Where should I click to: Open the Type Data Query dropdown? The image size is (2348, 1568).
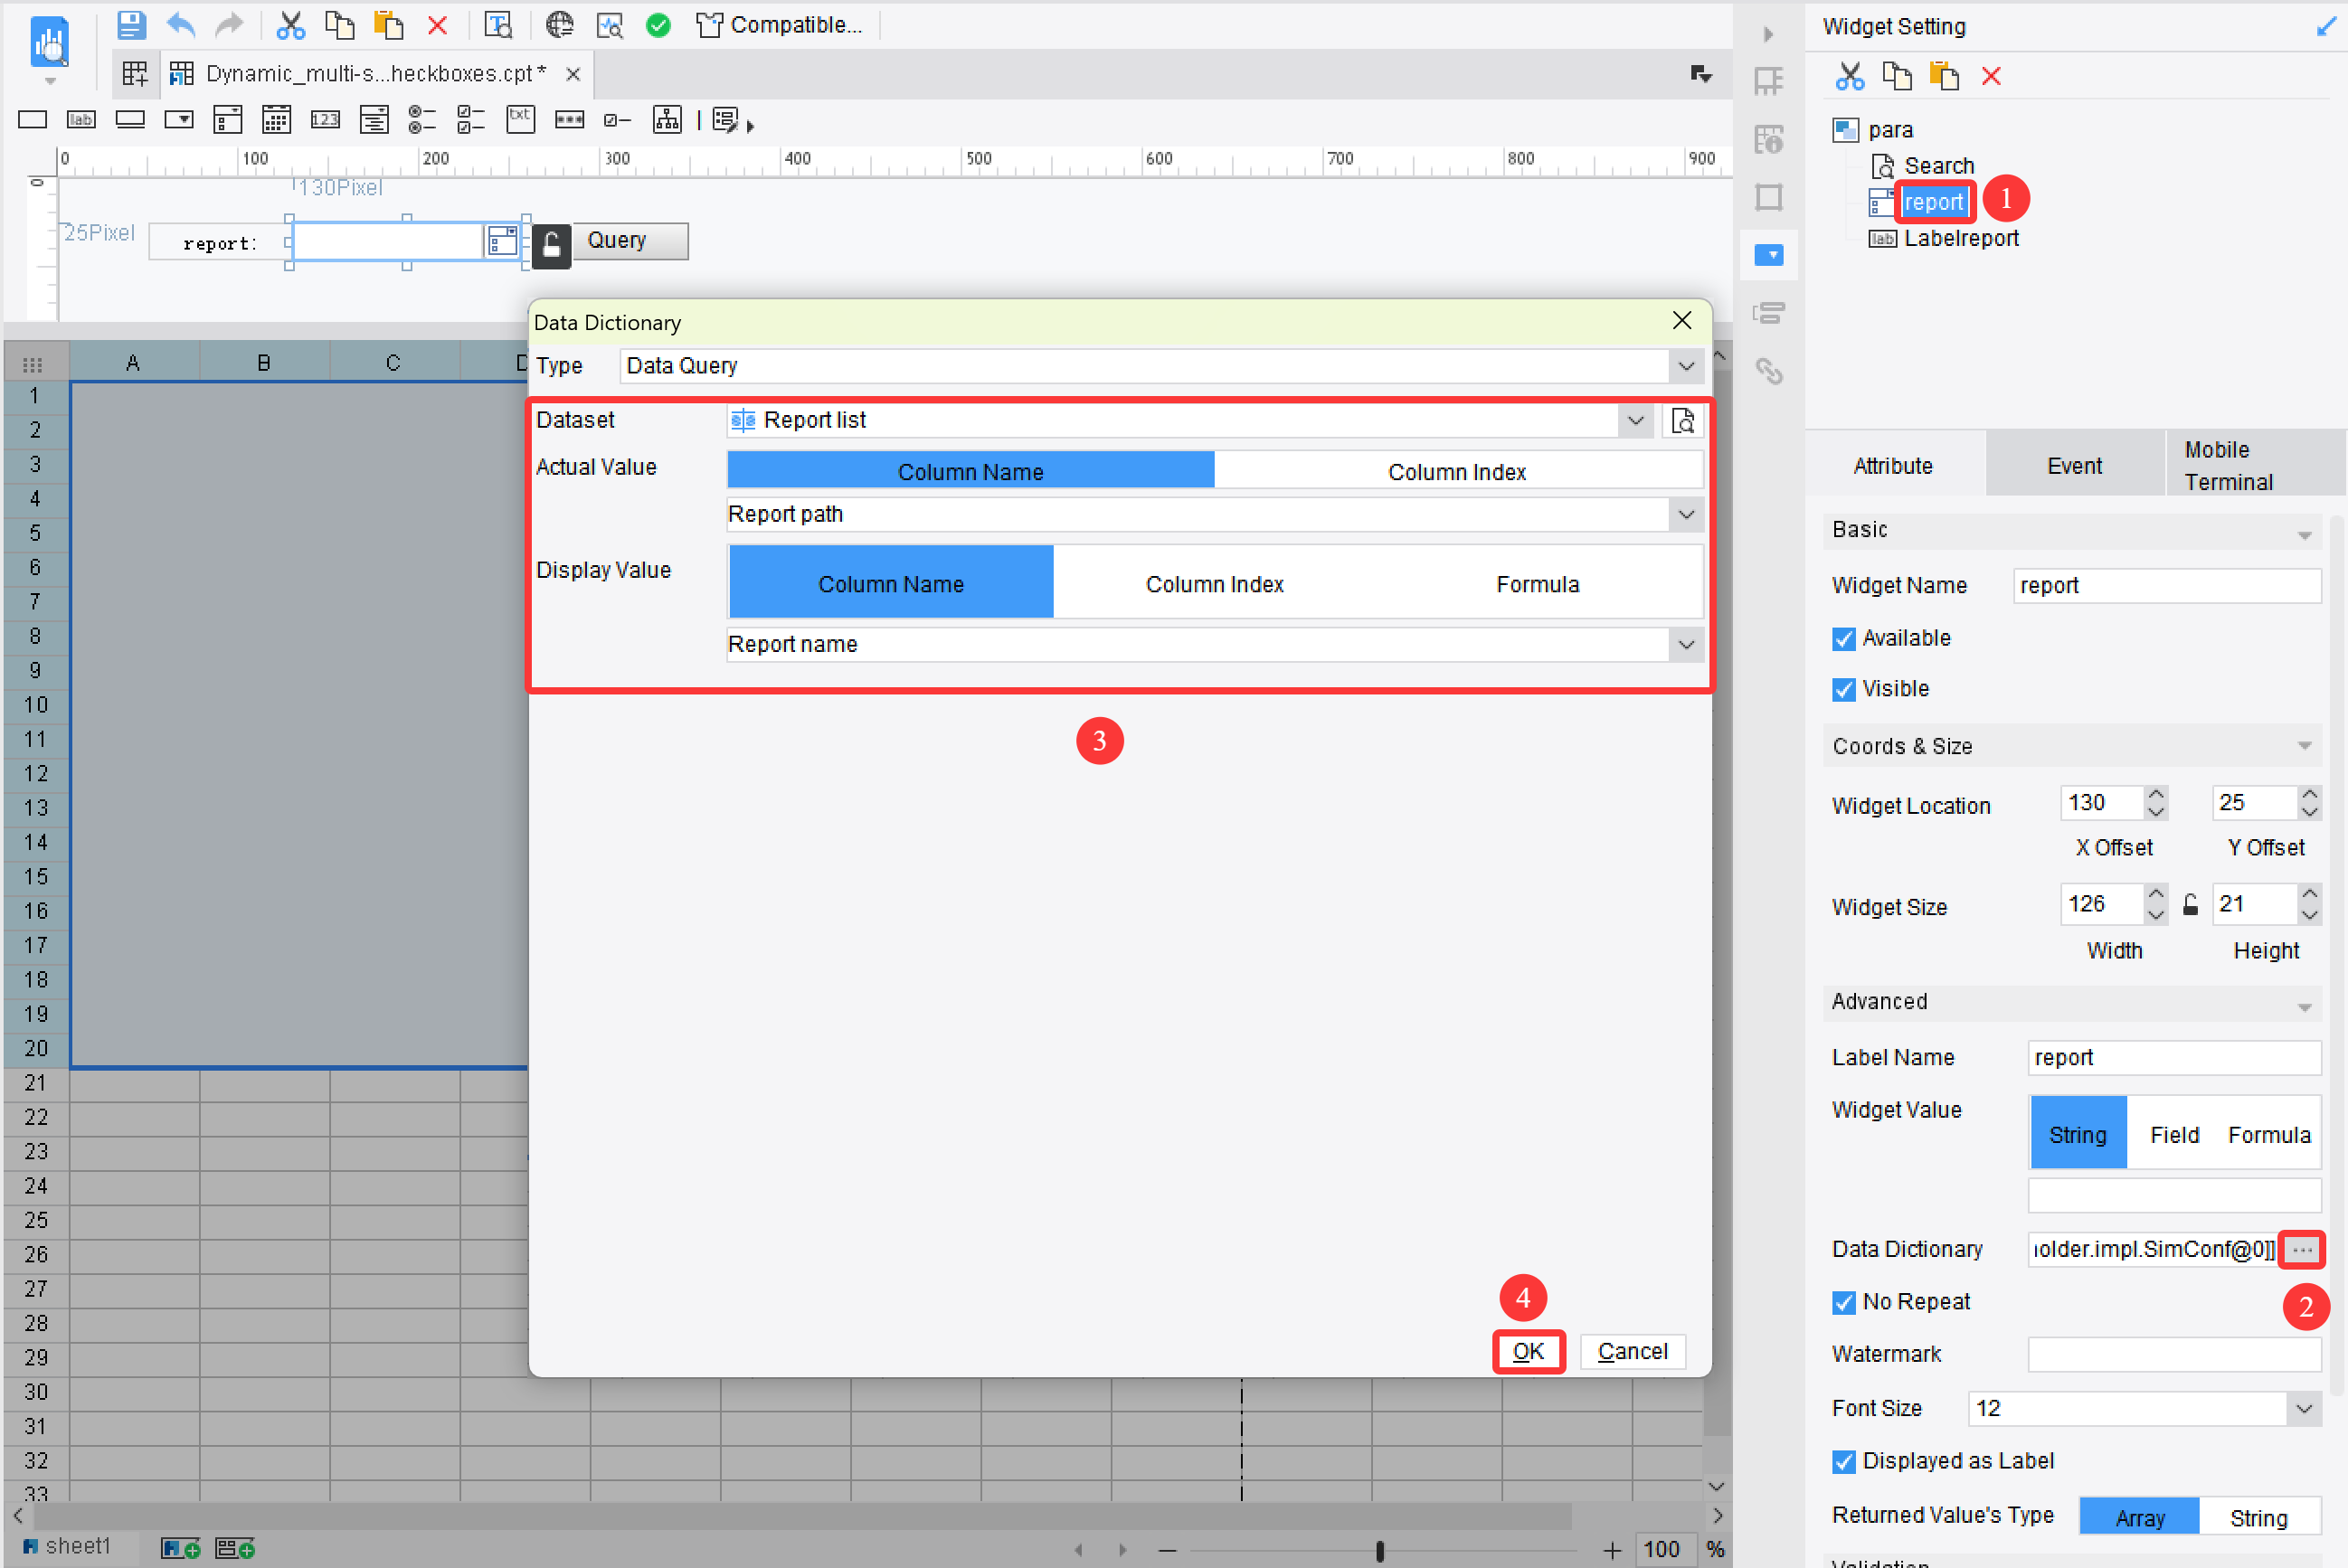pos(1686,366)
